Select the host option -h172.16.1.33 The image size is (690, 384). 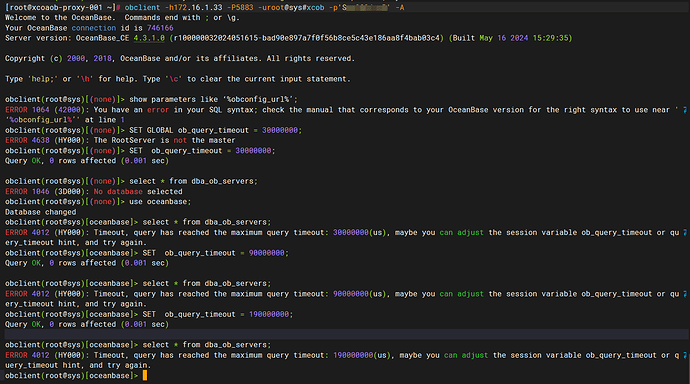194,7
